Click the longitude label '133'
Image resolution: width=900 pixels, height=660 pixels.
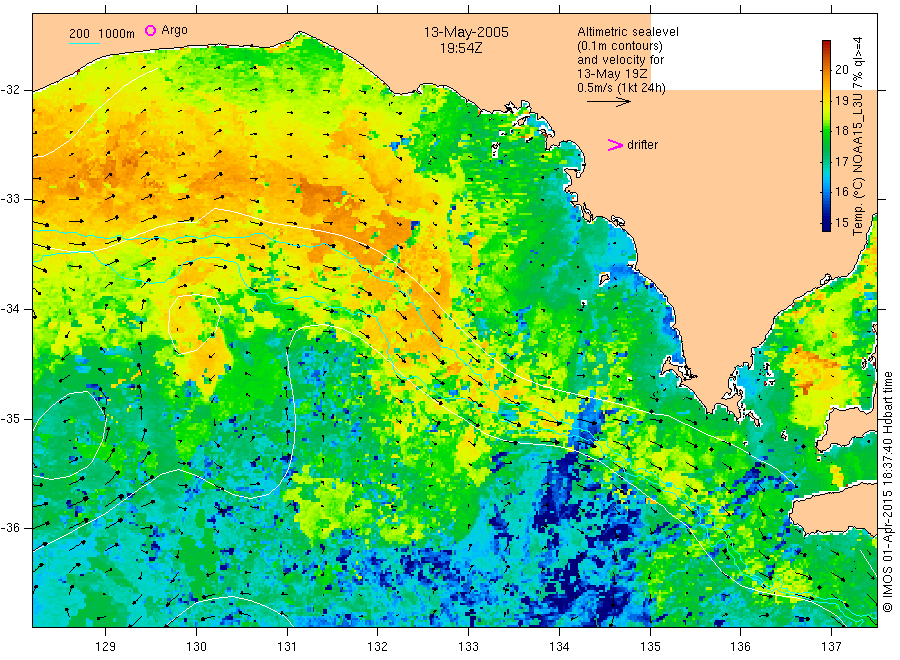468,647
